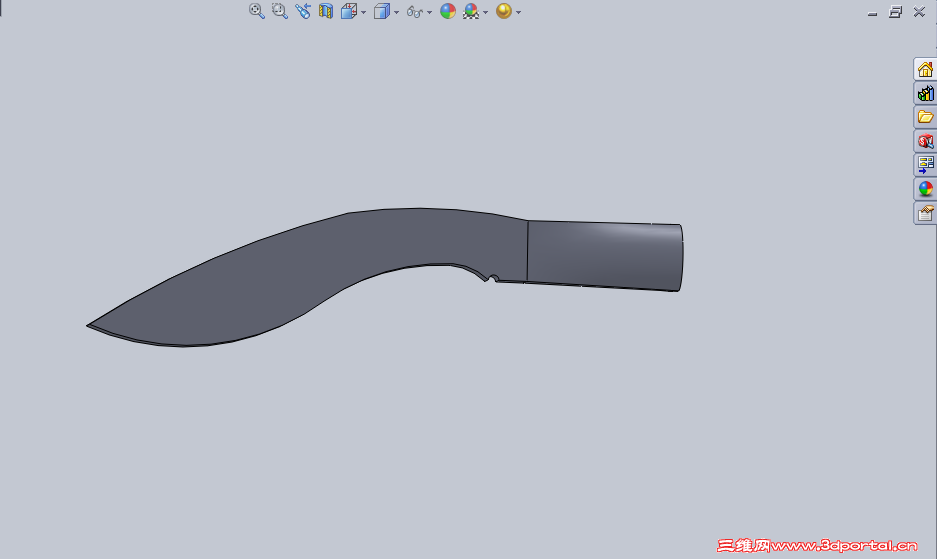Click the View Settings gold sphere icon

(x=504, y=11)
